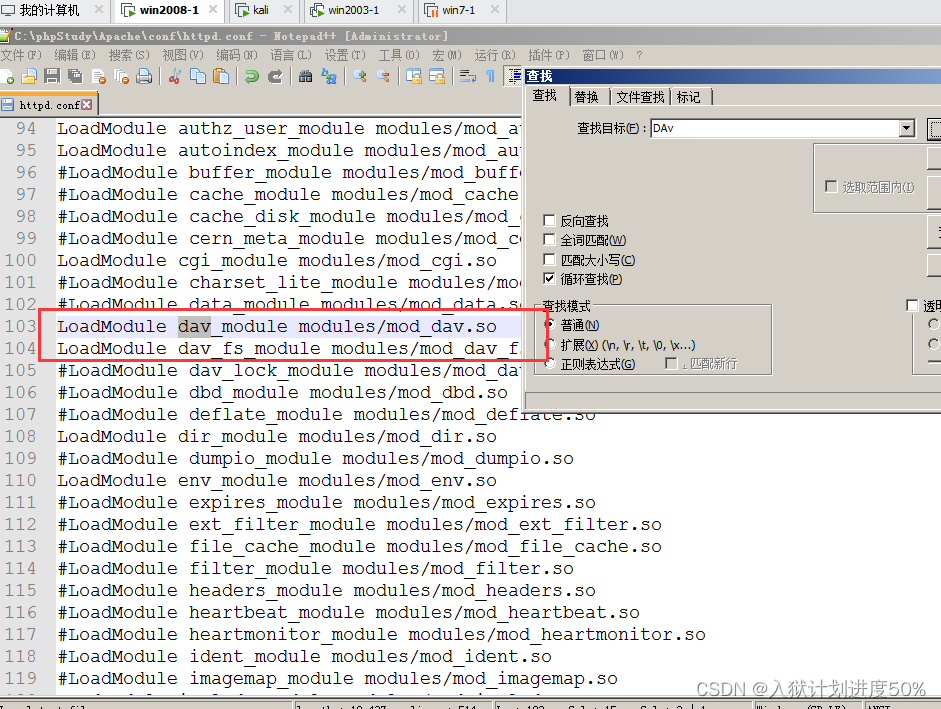Click the Save All icon

(x=76, y=76)
